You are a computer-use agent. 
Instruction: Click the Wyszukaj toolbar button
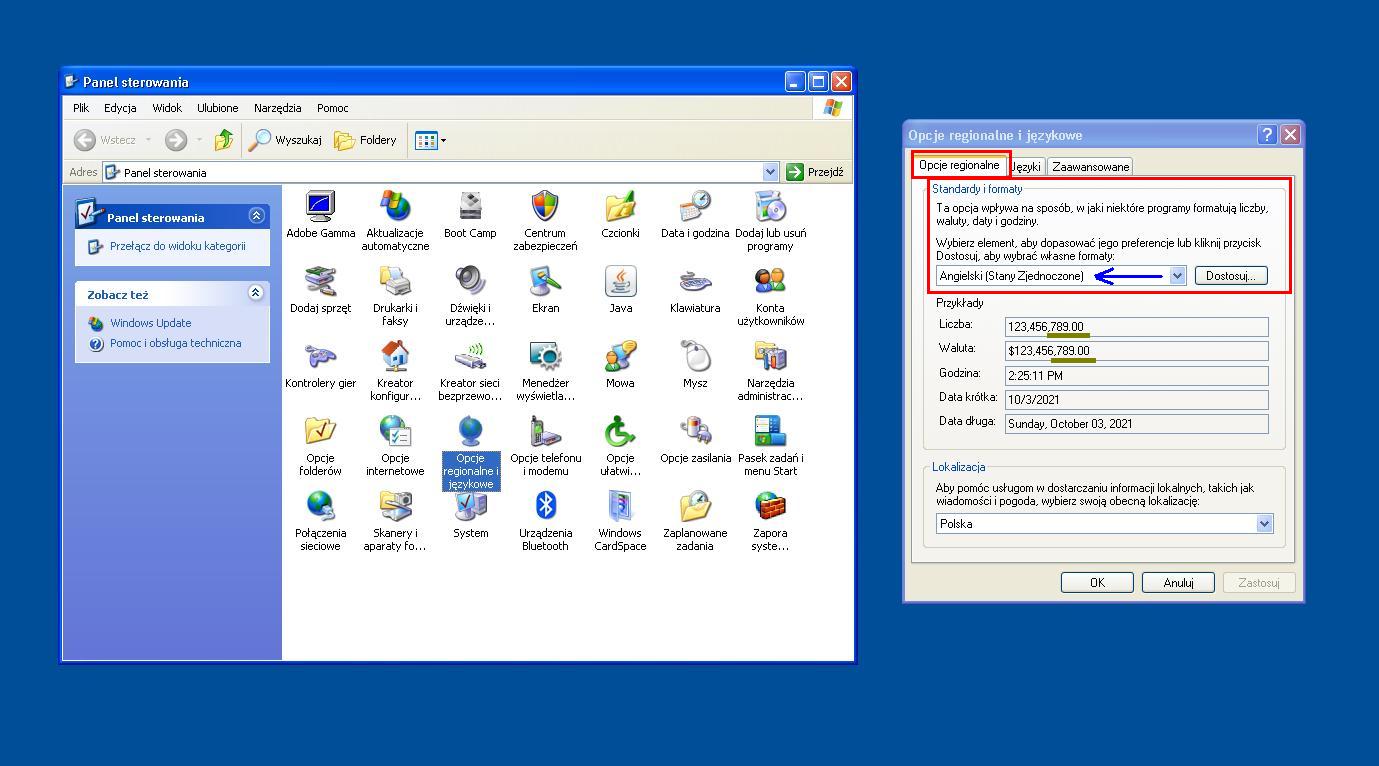[x=285, y=140]
